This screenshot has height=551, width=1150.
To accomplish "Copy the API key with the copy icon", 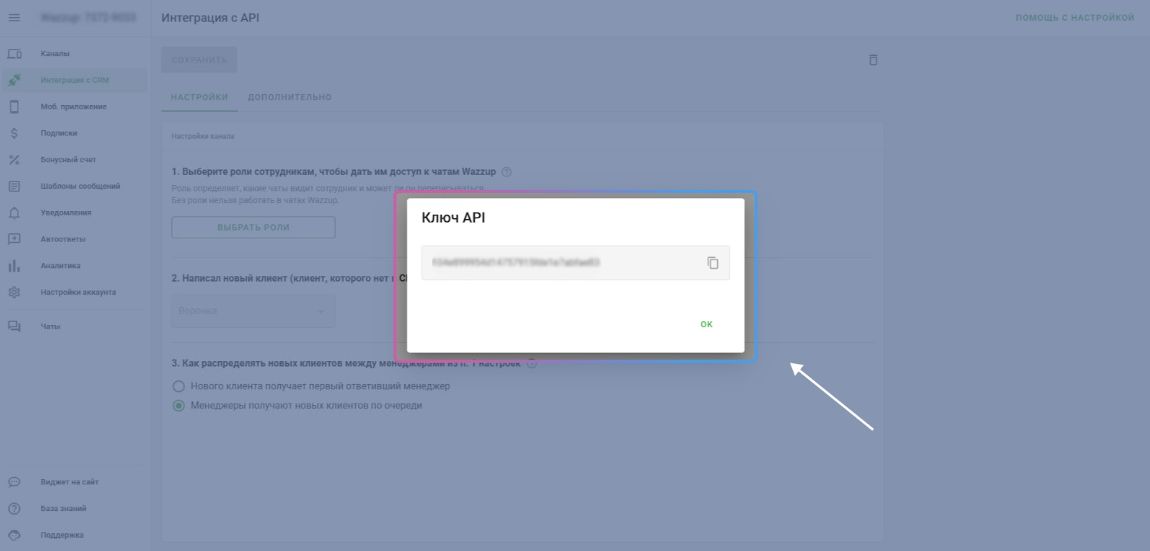I will pos(713,263).
